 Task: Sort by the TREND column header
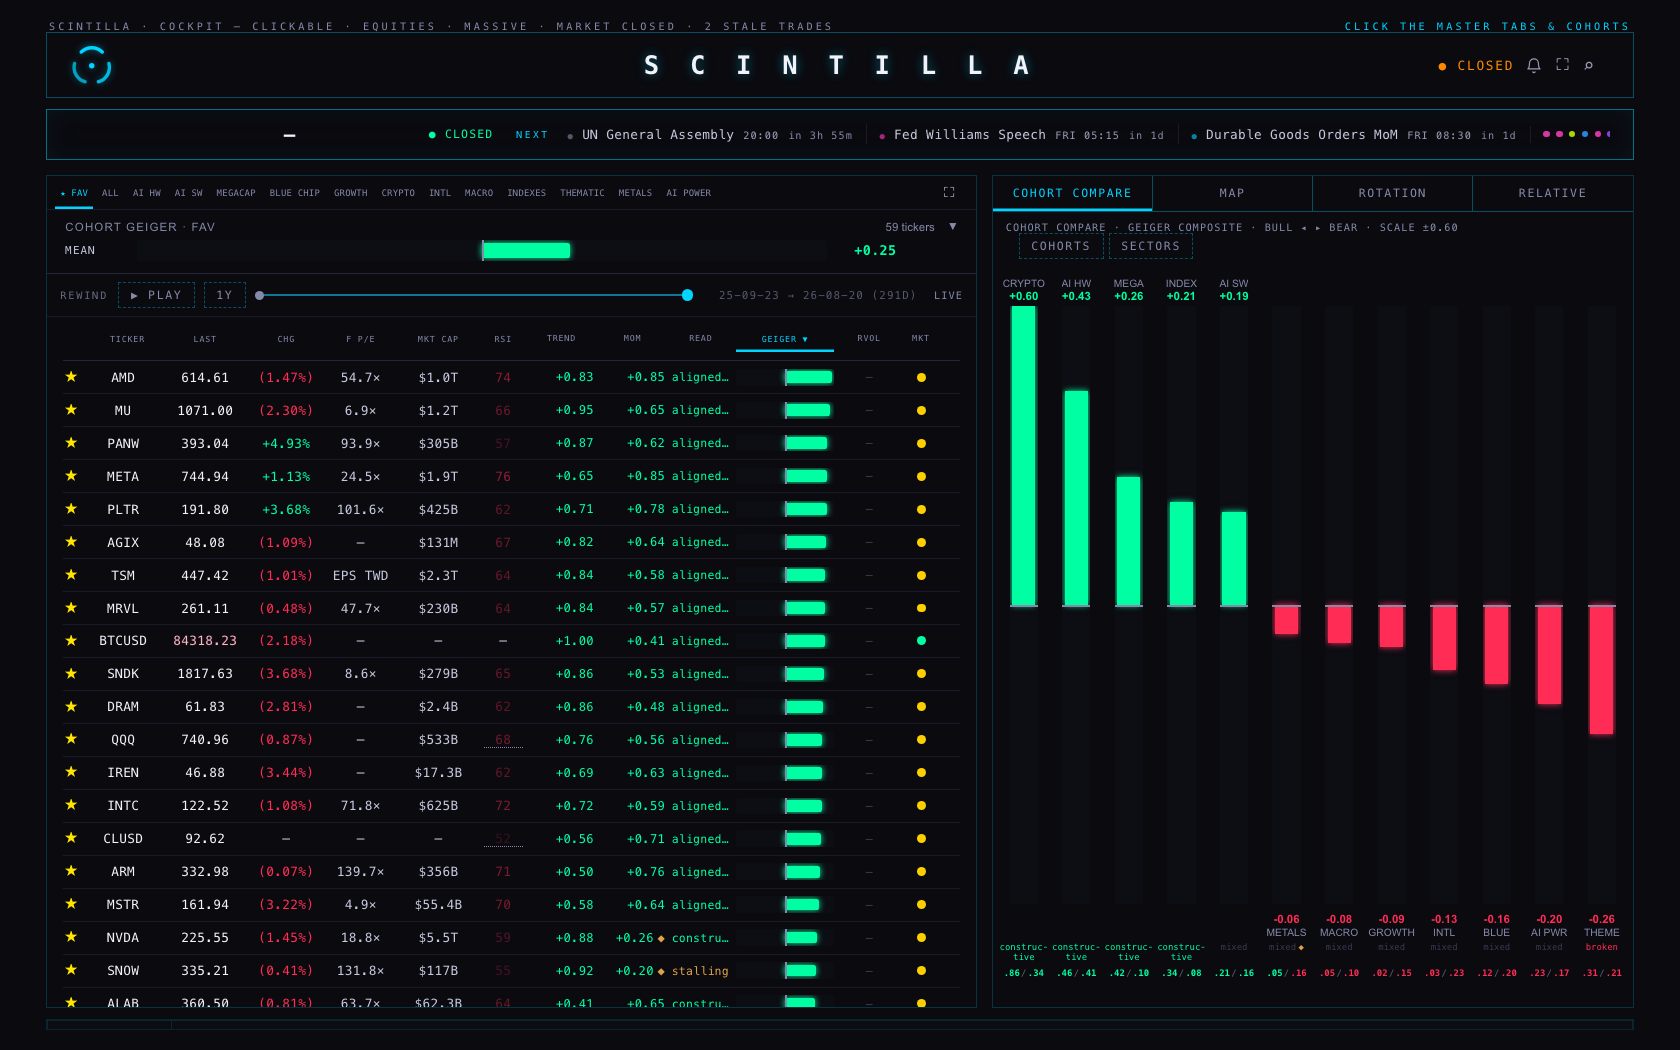click(561, 338)
